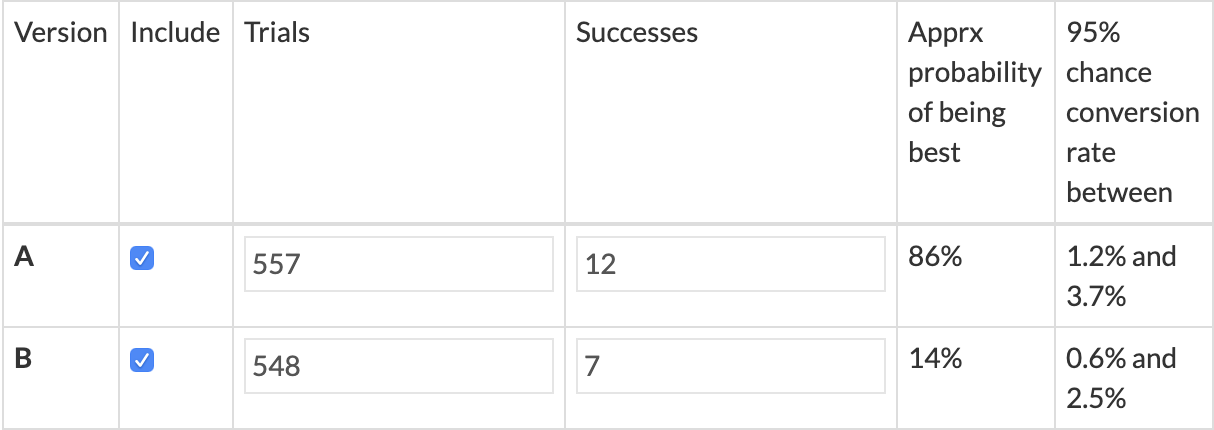Screen dimensions: 1214x430
Task: Select the Version A row label
Action: [25, 257]
